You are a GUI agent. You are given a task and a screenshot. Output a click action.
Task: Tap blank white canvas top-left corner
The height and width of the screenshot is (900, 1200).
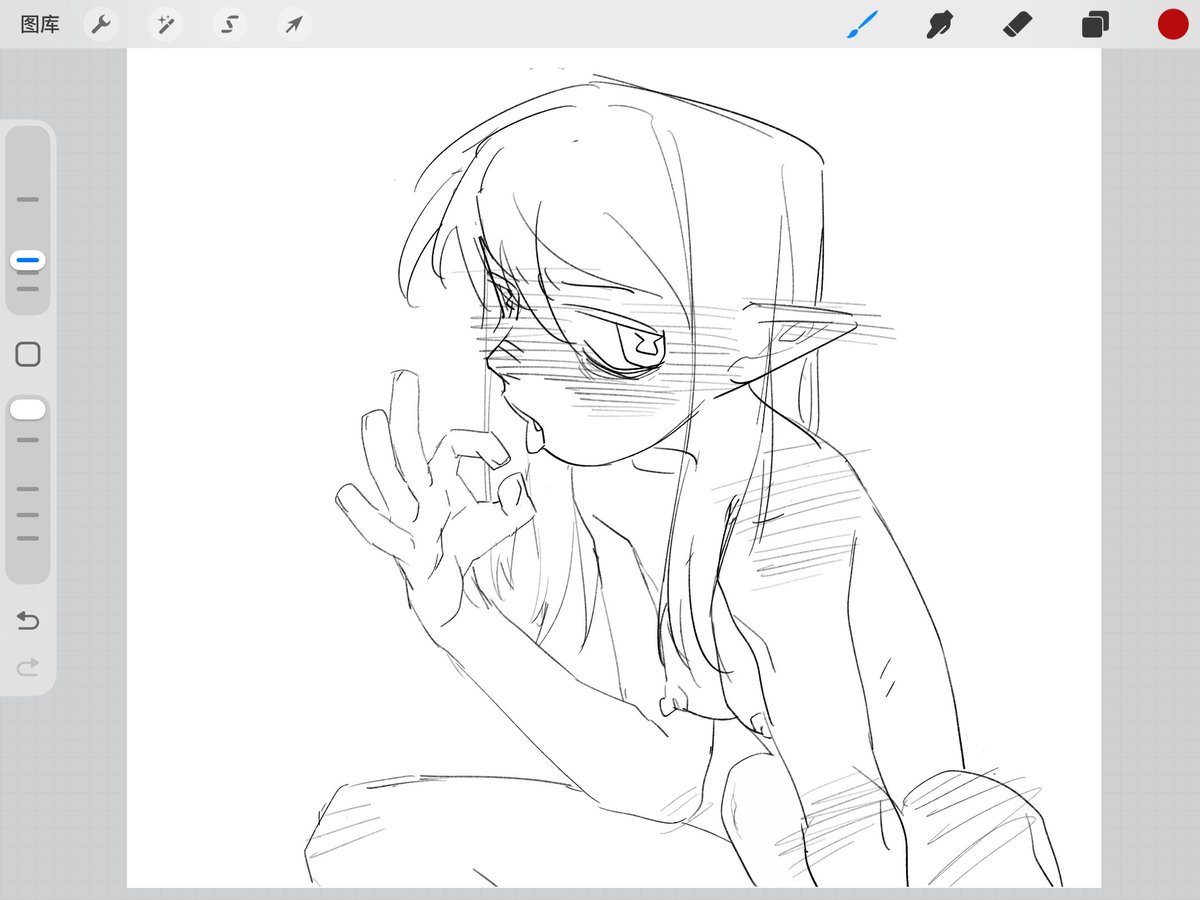(x=180, y=100)
